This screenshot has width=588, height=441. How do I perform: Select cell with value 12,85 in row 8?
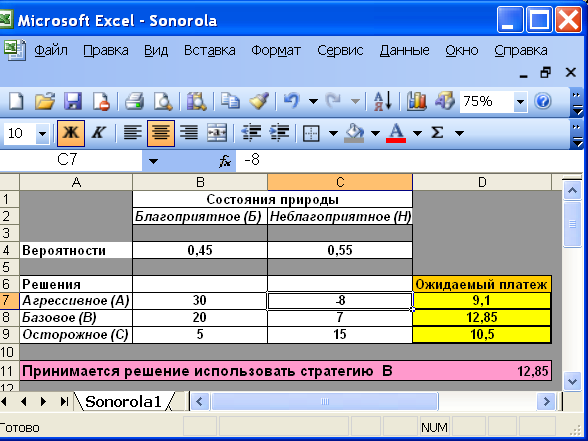click(482, 318)
